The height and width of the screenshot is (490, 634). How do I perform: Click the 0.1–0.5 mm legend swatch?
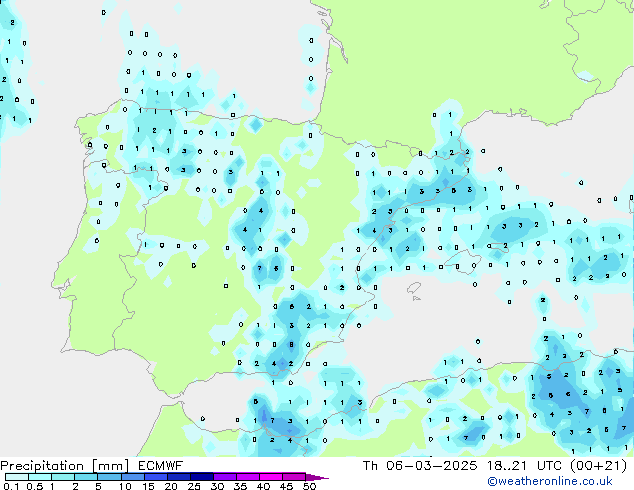17,477
